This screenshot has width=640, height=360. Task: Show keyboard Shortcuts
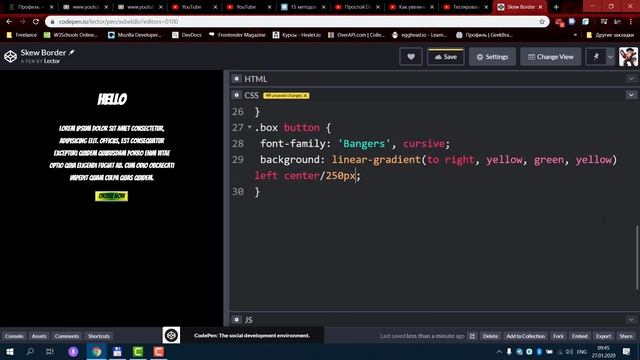pyautogui.click(x=99, y=336)
